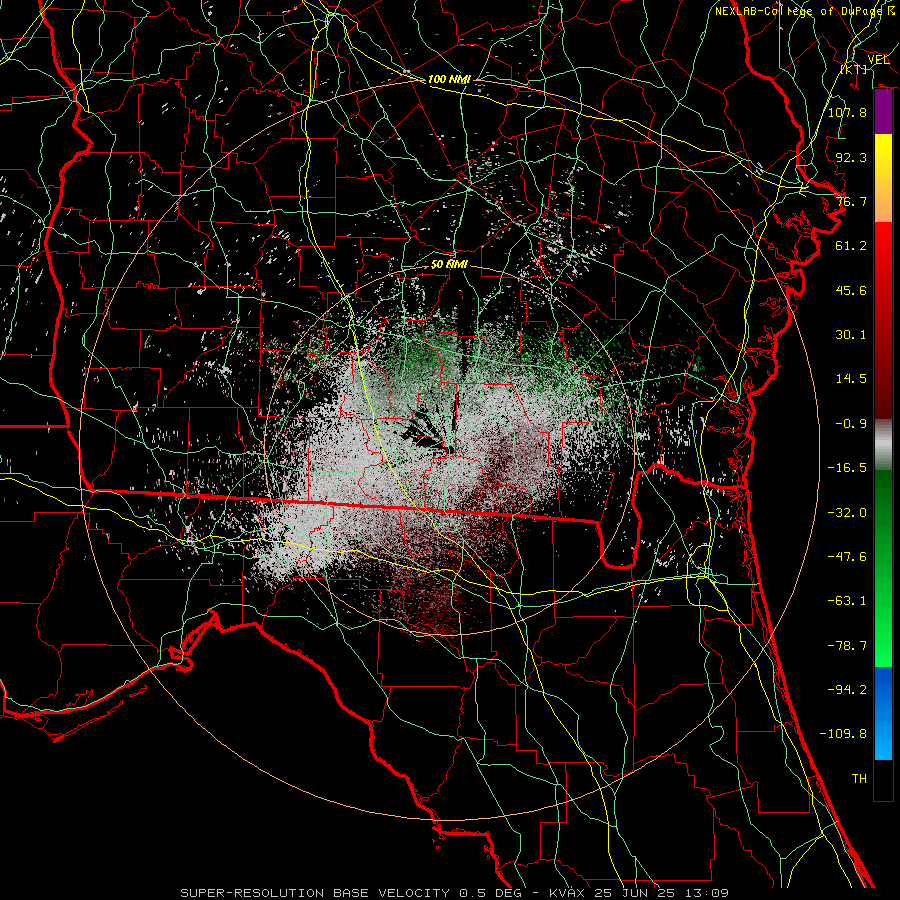Viewport: 900px width, 900px height.
Task: Click the -47.6 velocity scale value
Action: pyautogui.click(x=847, y=557)
